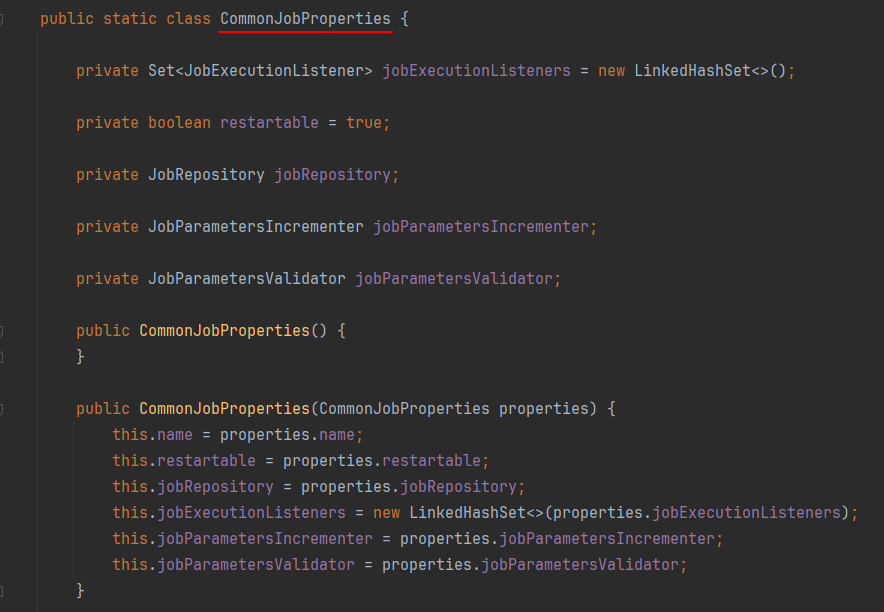Screen dimensions: 884x612
Task: Click 'new' keyword inside the copy constructor
Action: tap(387, 512)
